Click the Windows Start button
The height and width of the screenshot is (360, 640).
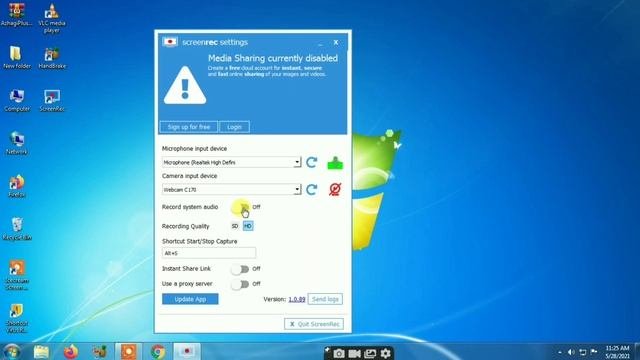tap(12, 352)
